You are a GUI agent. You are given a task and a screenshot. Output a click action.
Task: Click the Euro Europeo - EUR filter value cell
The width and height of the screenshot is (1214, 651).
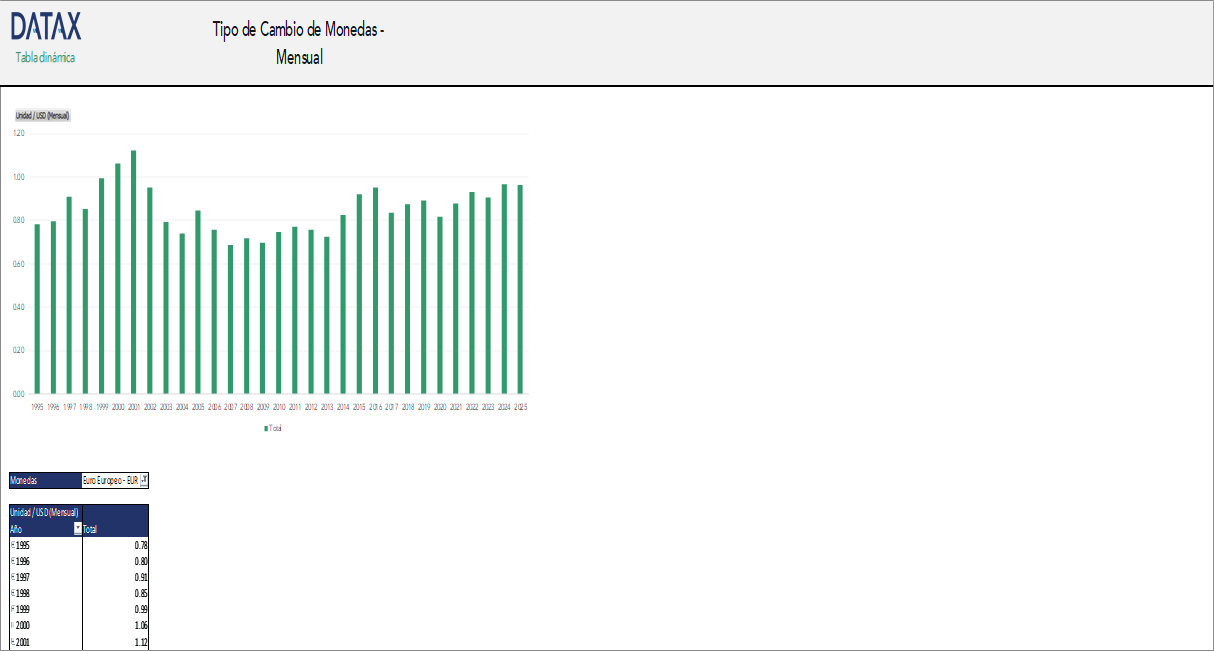110,481
